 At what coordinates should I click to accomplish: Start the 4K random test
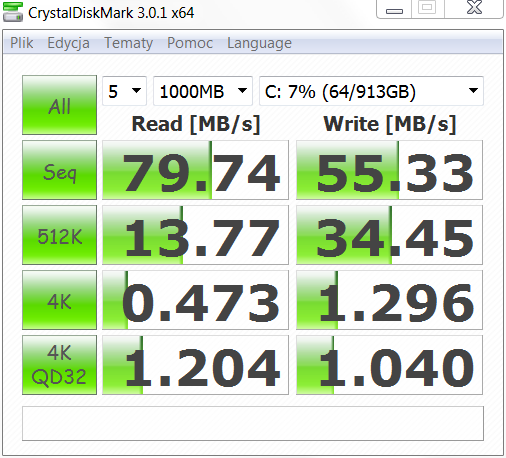click(x=59, y=300)
